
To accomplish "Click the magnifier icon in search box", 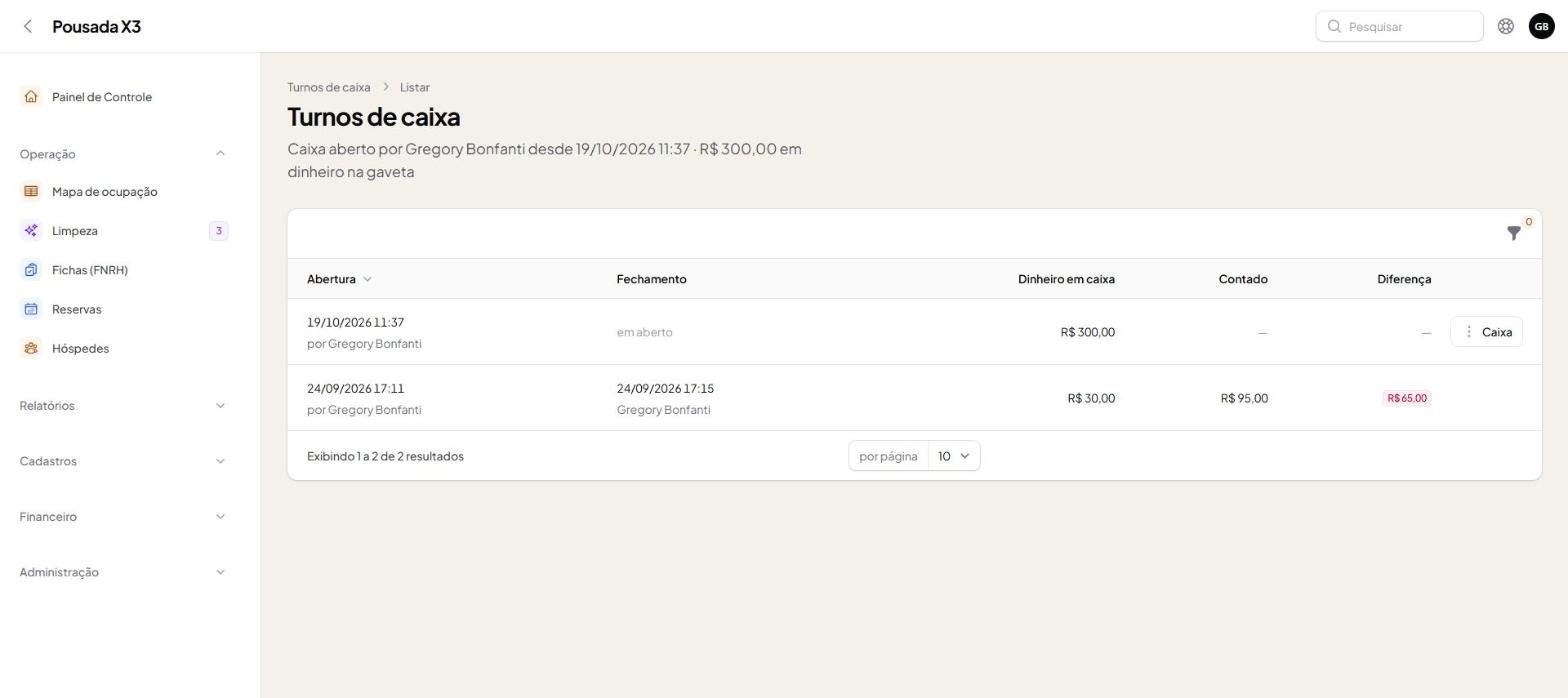I will [1334, 26].
